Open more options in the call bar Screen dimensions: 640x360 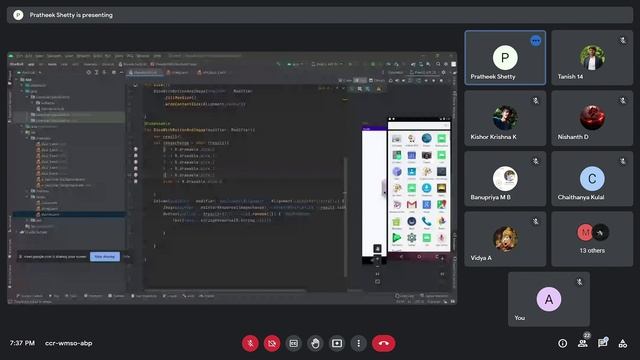[358, 343]
